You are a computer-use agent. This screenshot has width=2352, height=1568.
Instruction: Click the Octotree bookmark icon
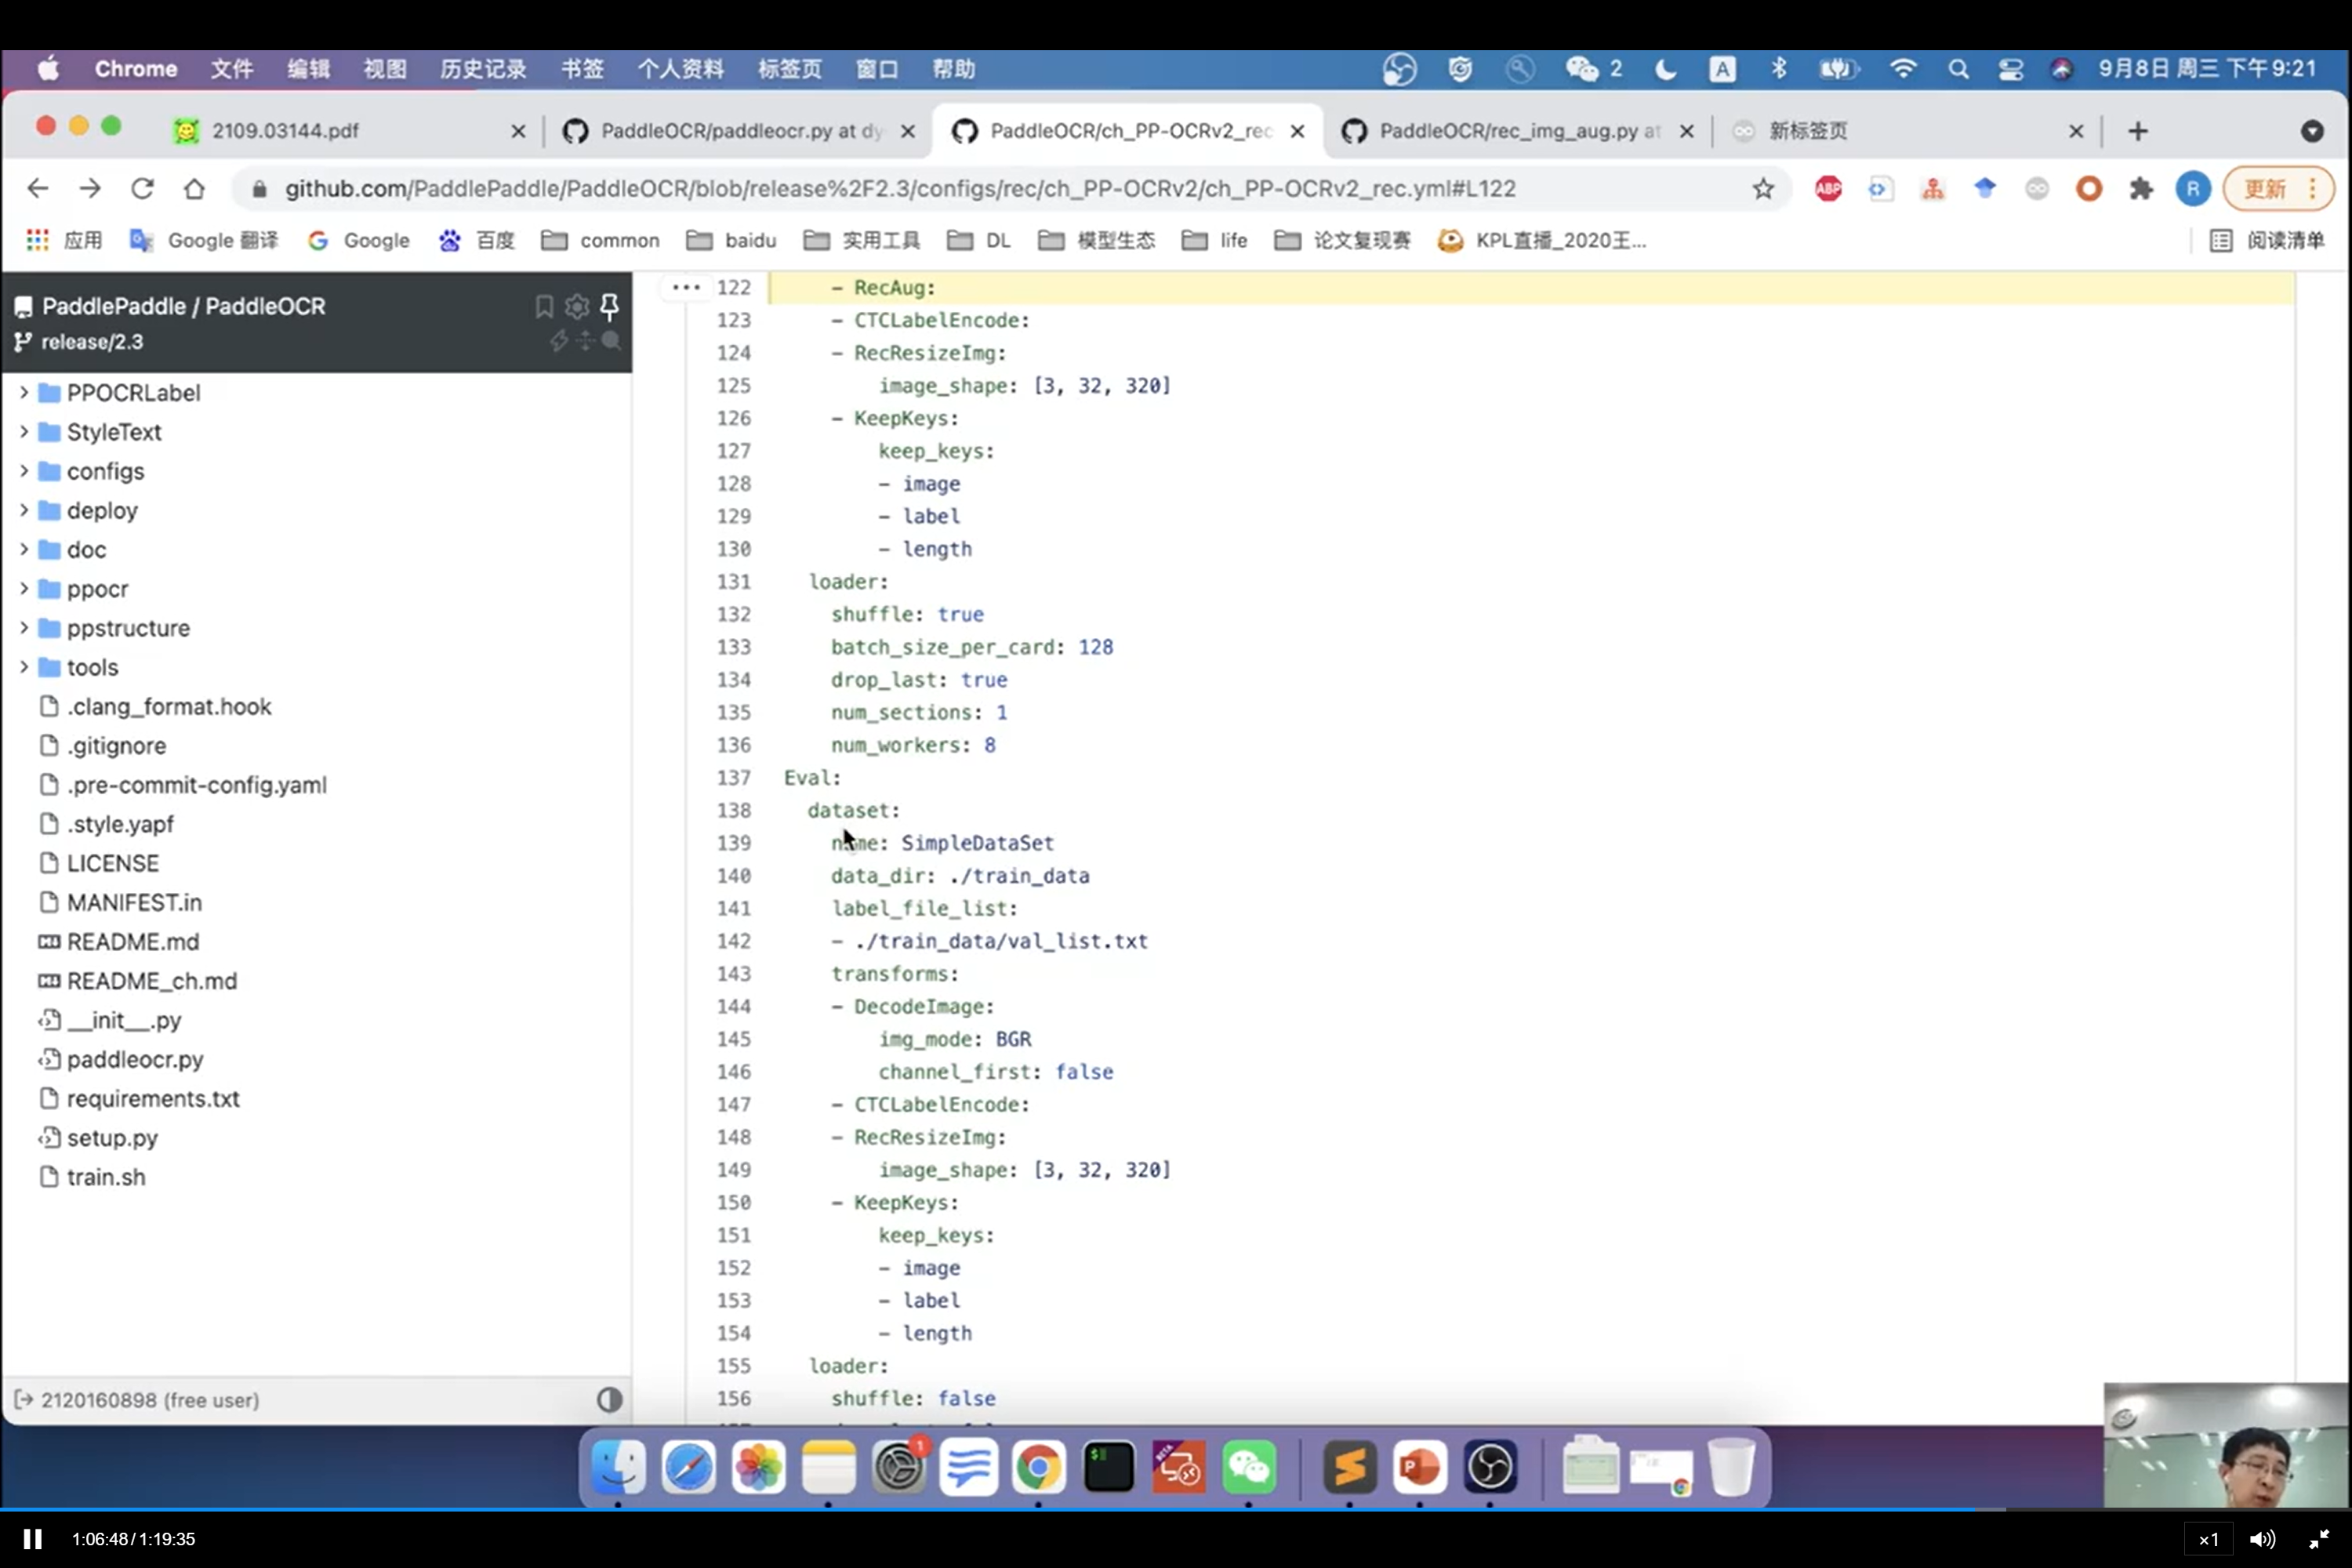(x=544, y=306)
